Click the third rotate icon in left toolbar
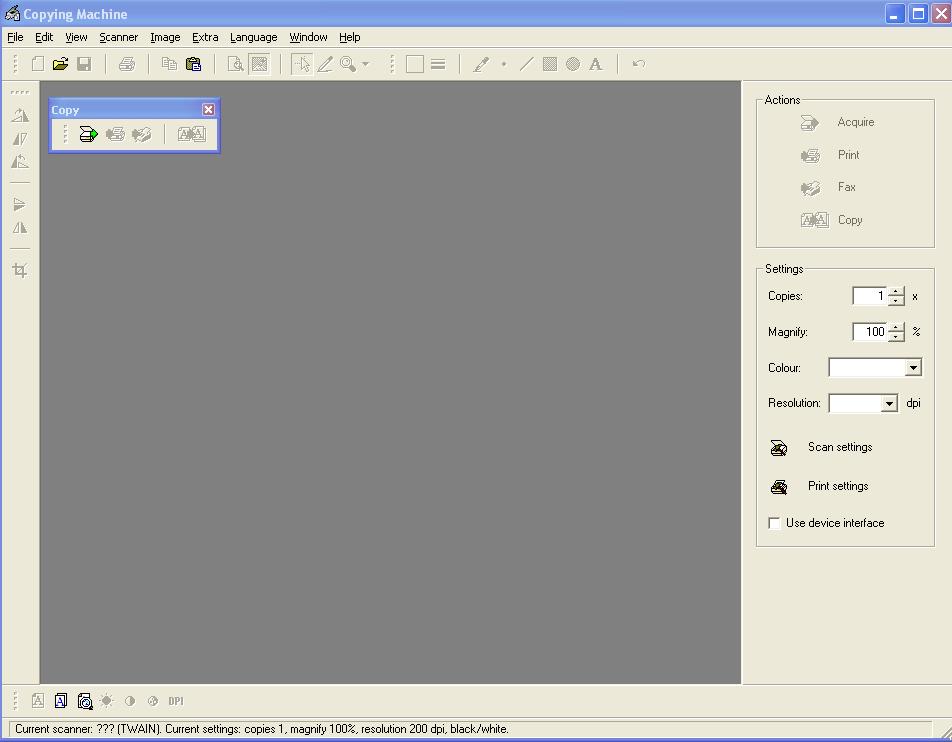 pyautogui.click(x=20, y=162)
